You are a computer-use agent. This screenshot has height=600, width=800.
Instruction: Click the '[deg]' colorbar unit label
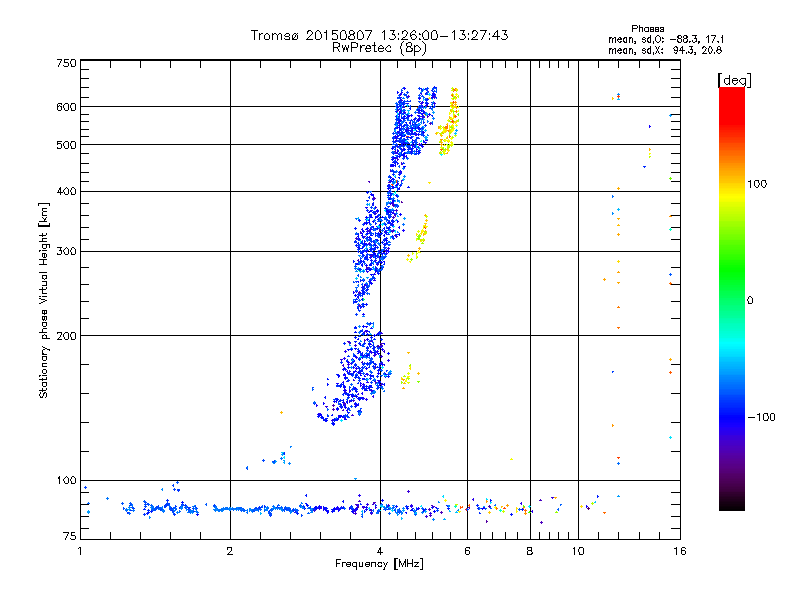pyautogui.click(x=734, y=80)
